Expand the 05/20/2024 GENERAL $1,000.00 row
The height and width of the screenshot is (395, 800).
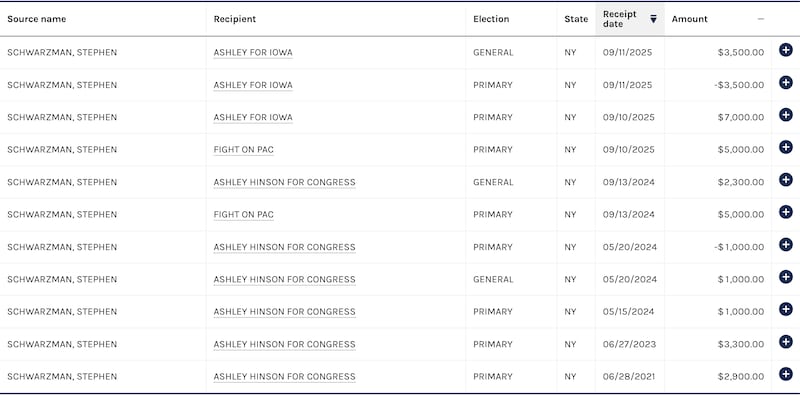click(786, 277)
